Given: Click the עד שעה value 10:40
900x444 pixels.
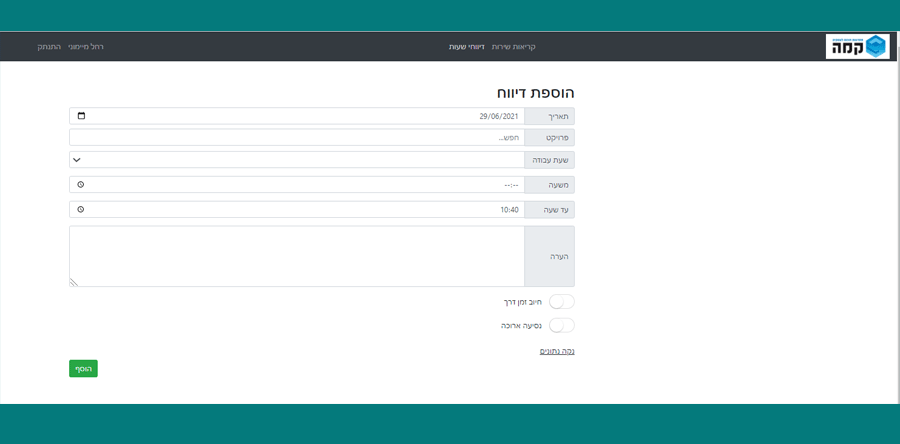Looking at the screenshot, I should coord(509,209).
